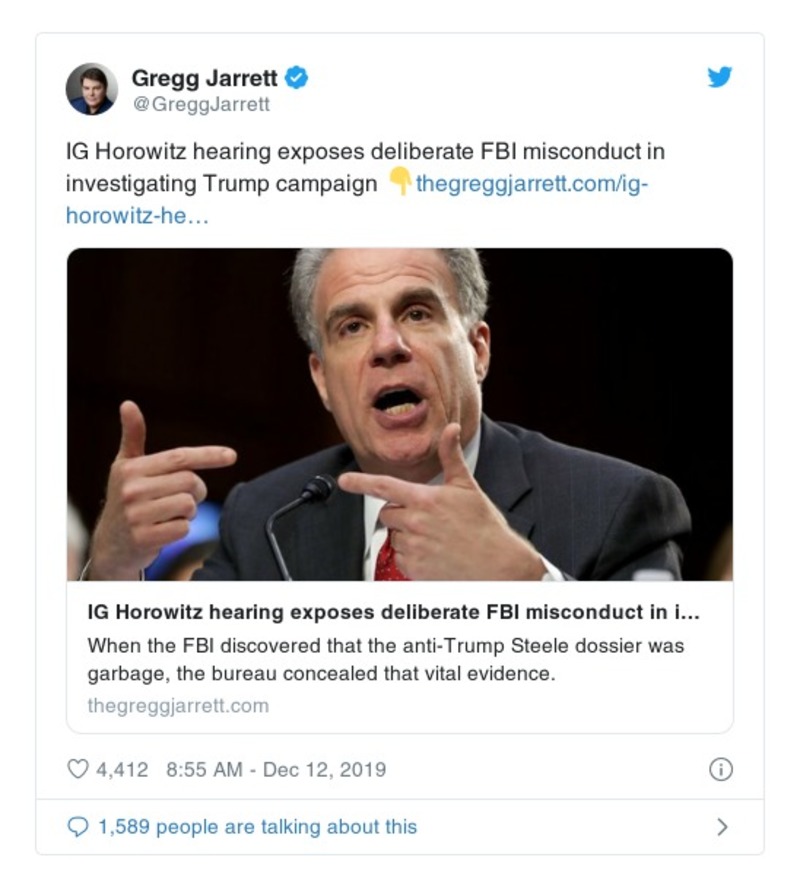Click Gregg Jarrett's profile avatar
800x889 pixels.
click(92, 89)
